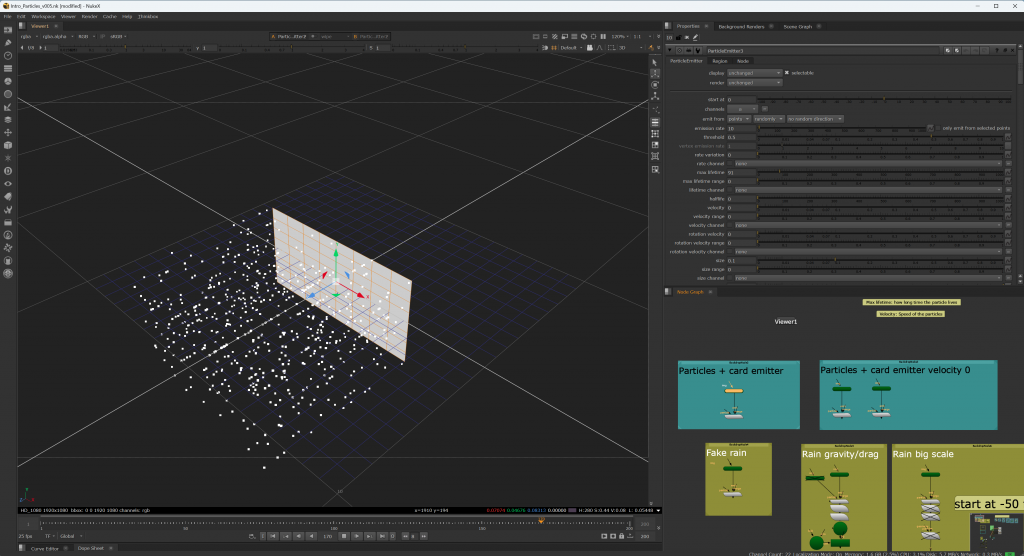Toggle the rate channel checkbox

tap(730, 163)
